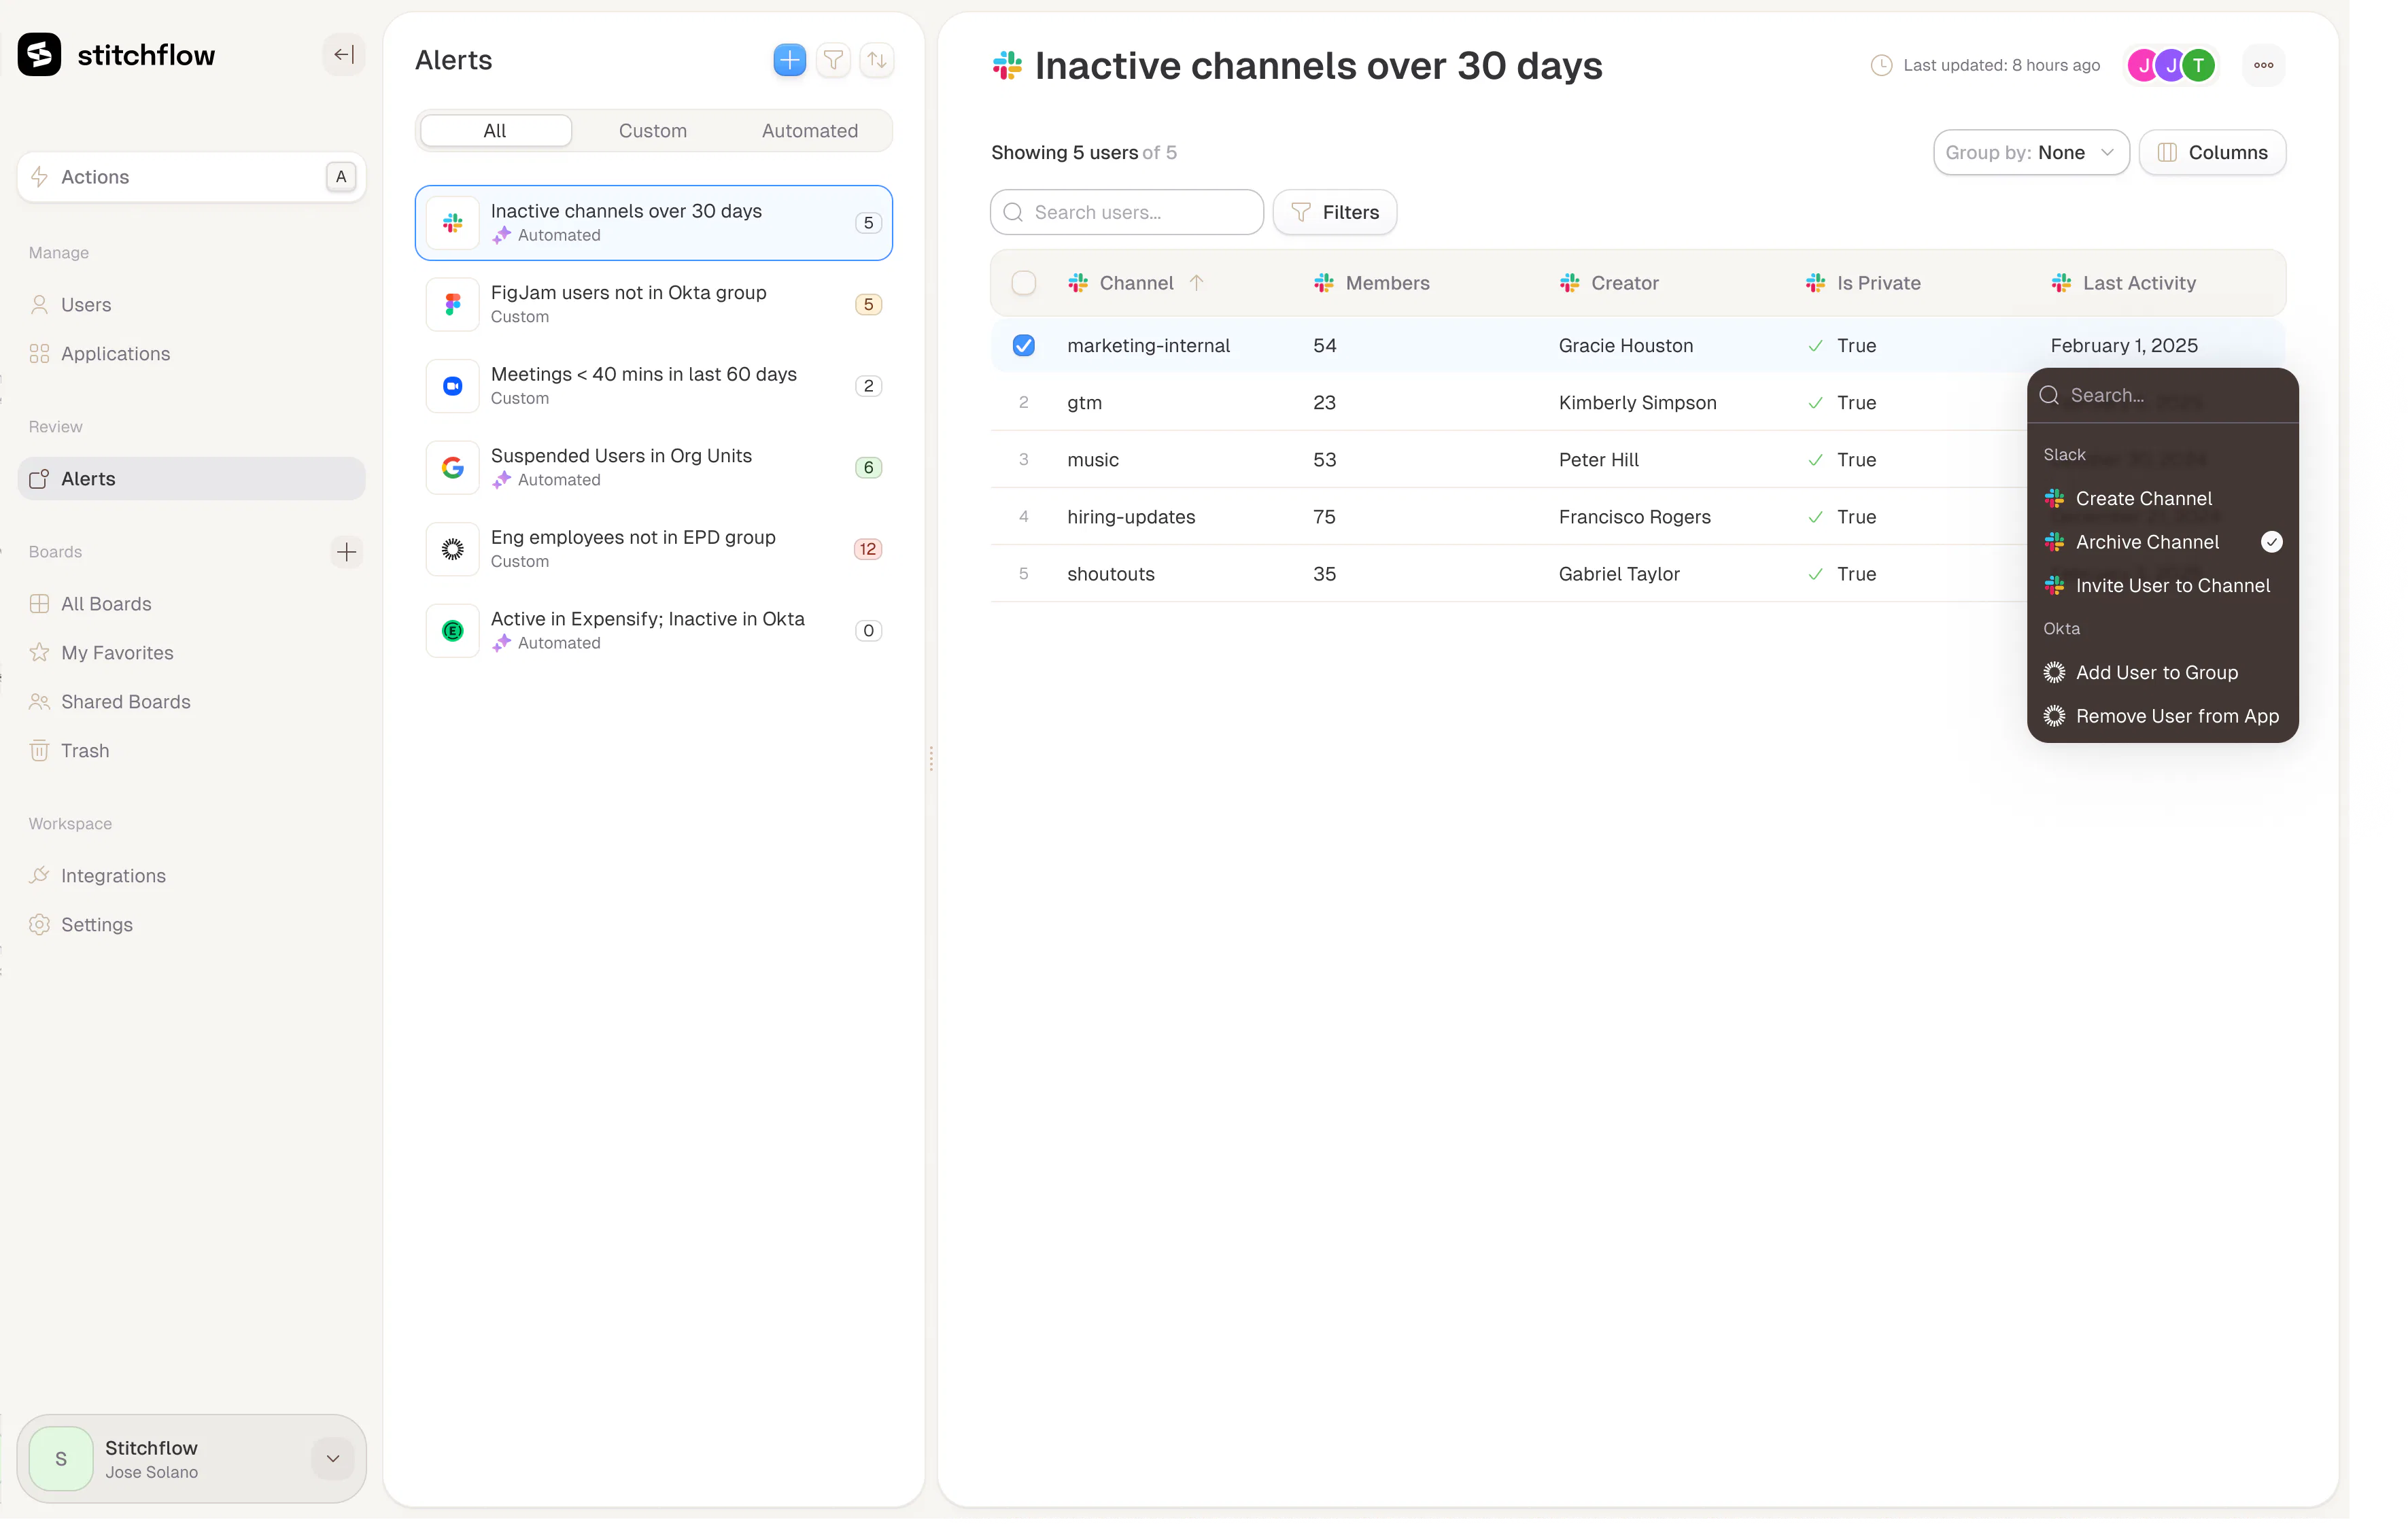
Task: Switch to the Custom alerts tab
Action: 653,131
